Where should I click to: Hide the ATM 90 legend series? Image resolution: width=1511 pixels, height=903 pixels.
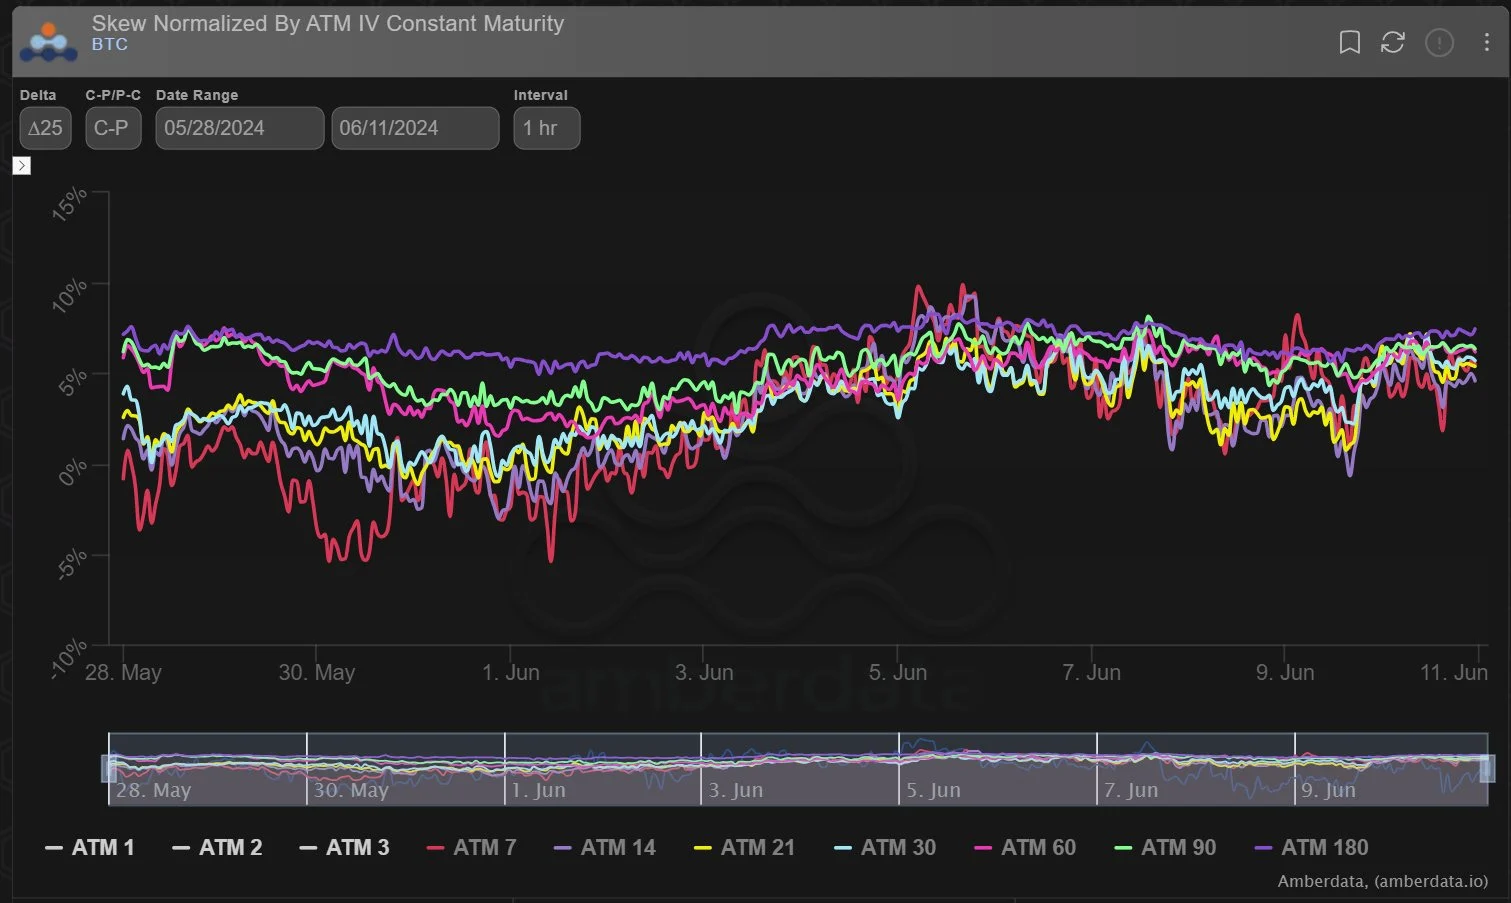pos(1165,847)
